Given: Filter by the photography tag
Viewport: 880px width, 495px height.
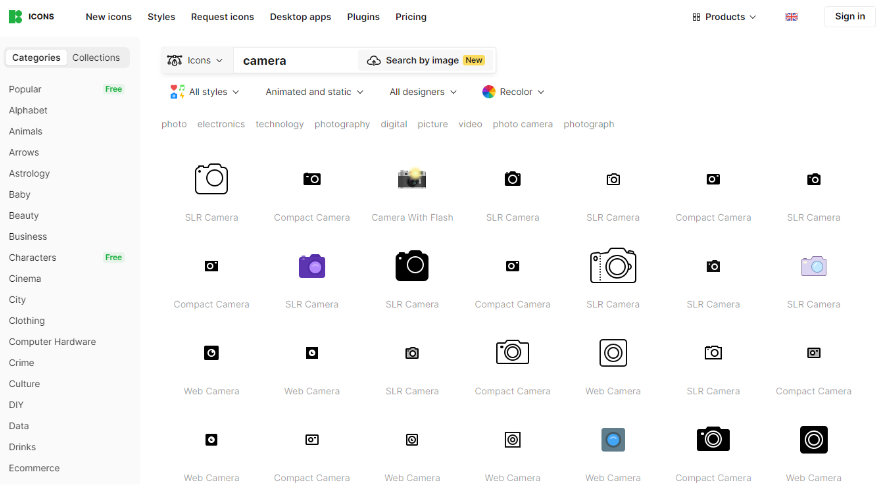Looking at the screenshot, I should coord(342,125).
